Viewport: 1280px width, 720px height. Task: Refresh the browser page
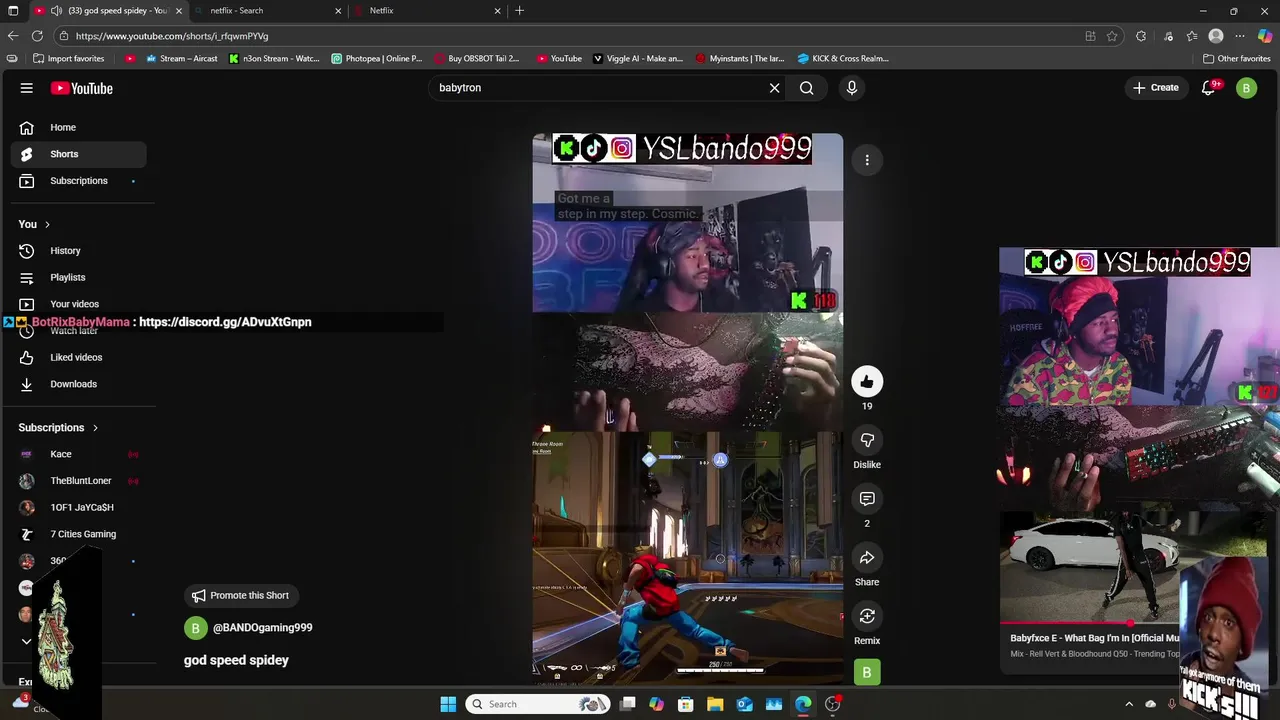[x=37, y=36]
